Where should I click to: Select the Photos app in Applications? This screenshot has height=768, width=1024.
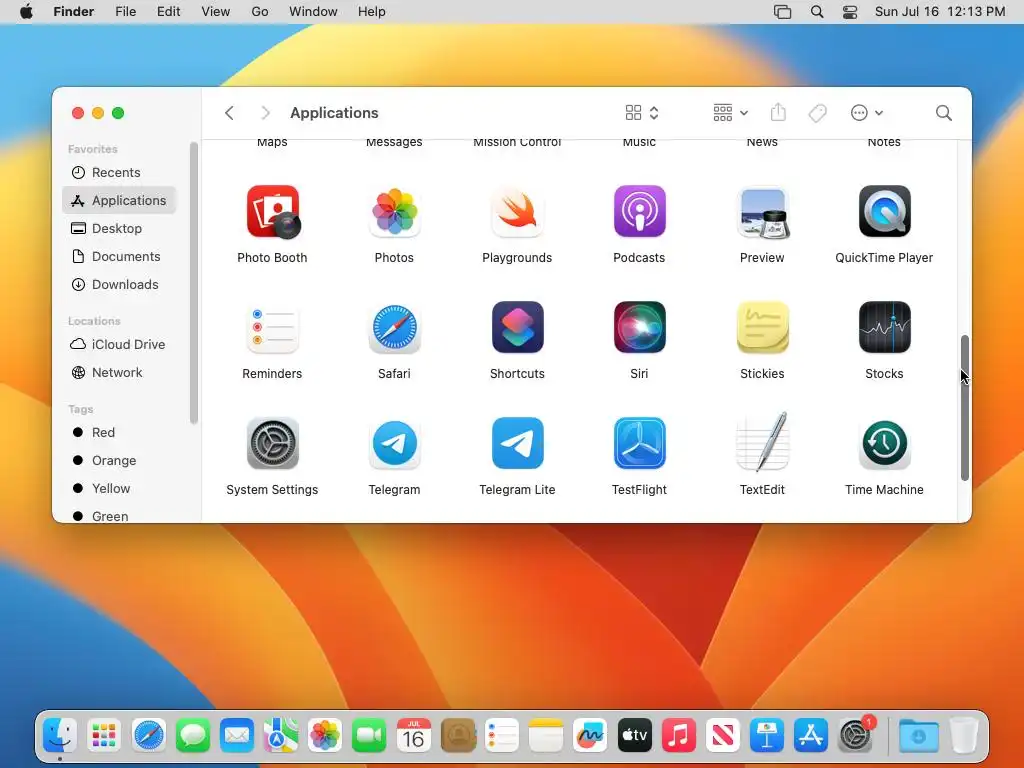pos(394,212)
